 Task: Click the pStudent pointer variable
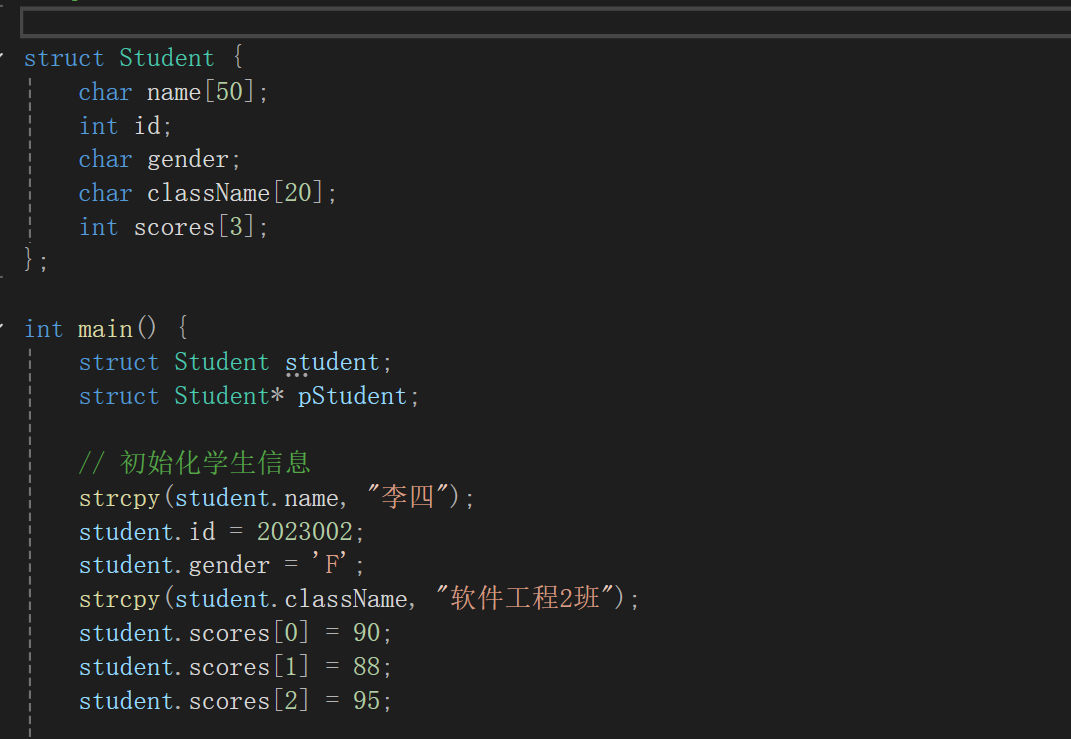352,397
